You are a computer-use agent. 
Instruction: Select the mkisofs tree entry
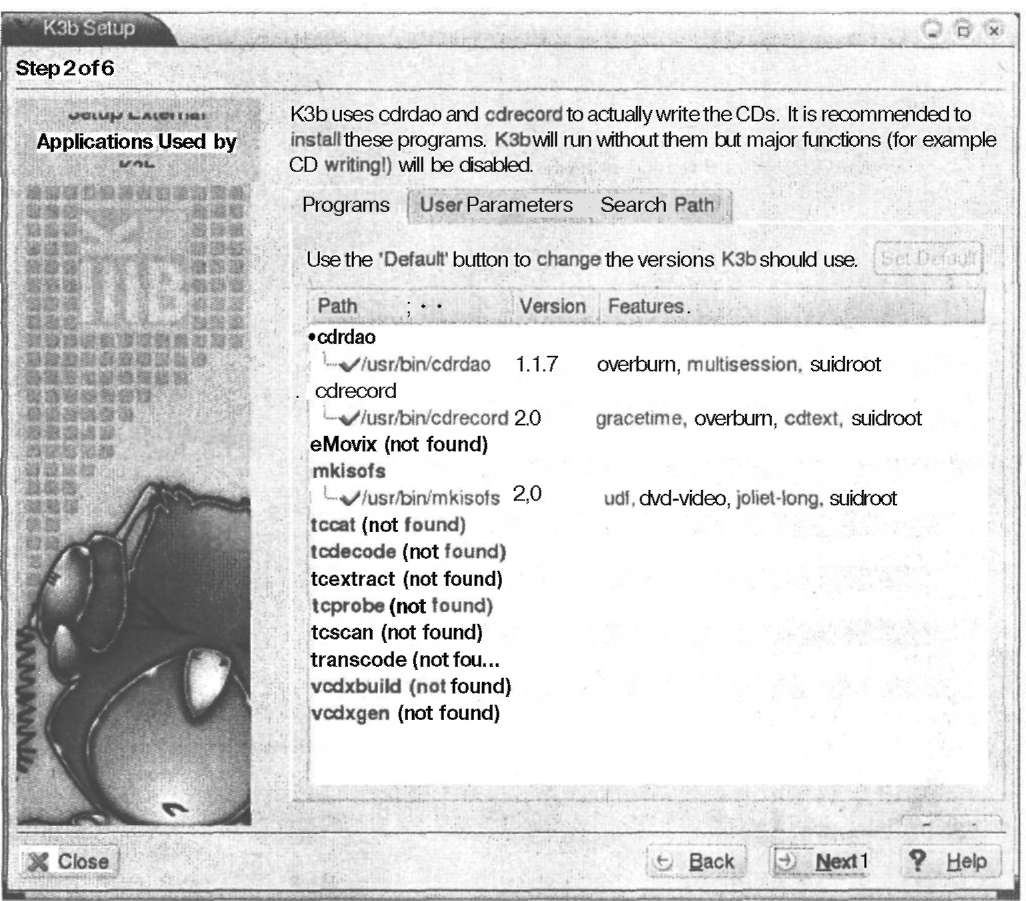tap(349, 471)
